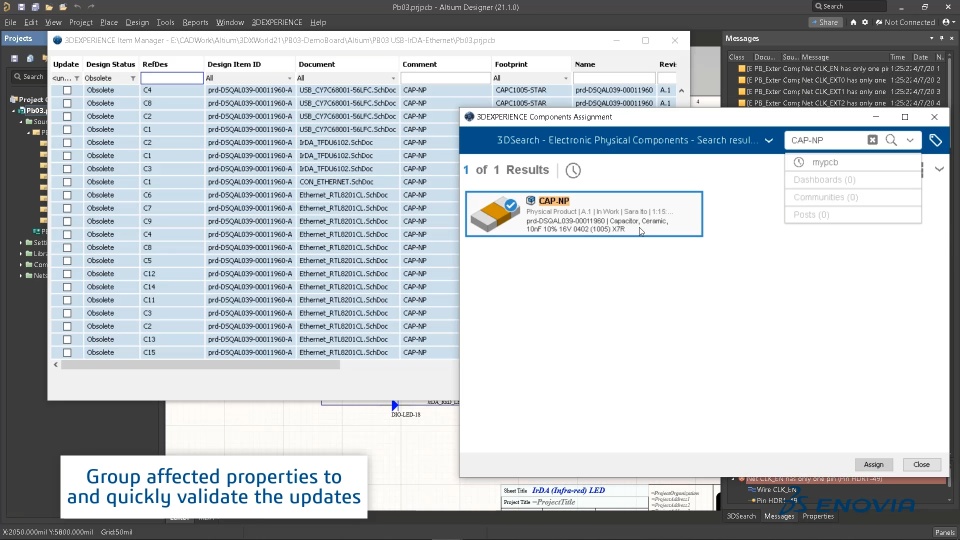Check the Update box for the C15 row
Viewport: 960px width, 540px height.
(x=67, y=353)
